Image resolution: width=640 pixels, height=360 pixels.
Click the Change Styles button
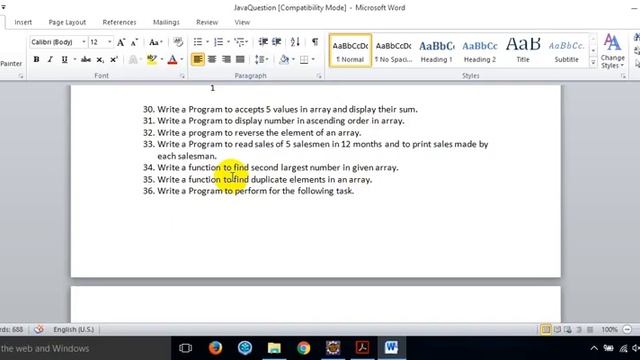click(x=612, y=51)
